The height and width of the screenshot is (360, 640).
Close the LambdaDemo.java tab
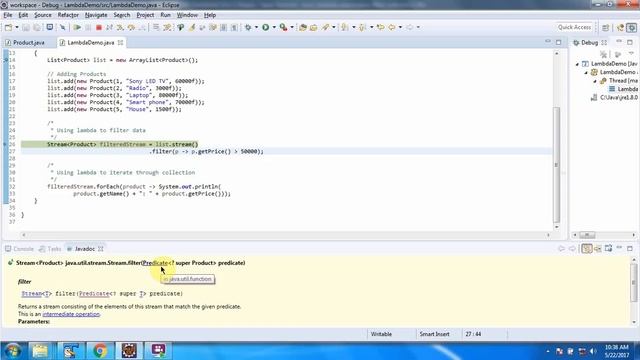click(120, 42)
